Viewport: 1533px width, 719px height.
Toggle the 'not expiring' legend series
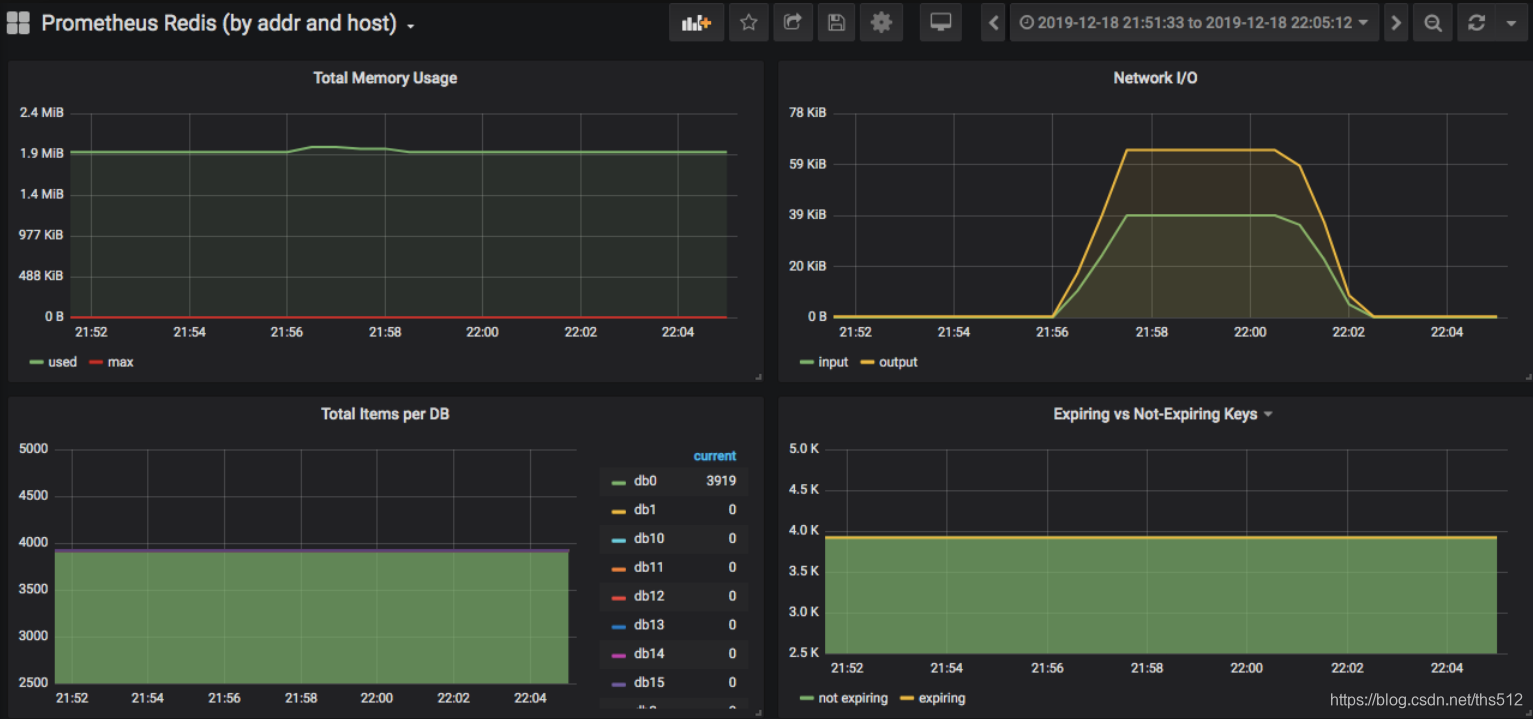(x=853, y=698)
